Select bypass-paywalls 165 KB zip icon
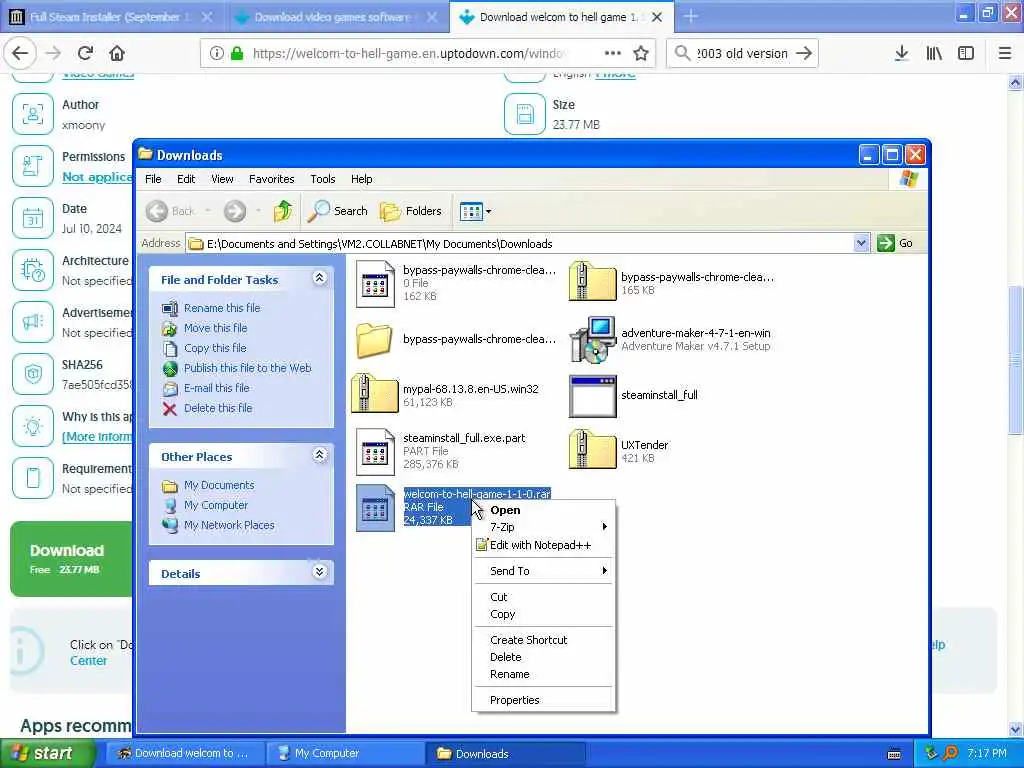This screenshot has height=768, width=1024. click(592, 281)
